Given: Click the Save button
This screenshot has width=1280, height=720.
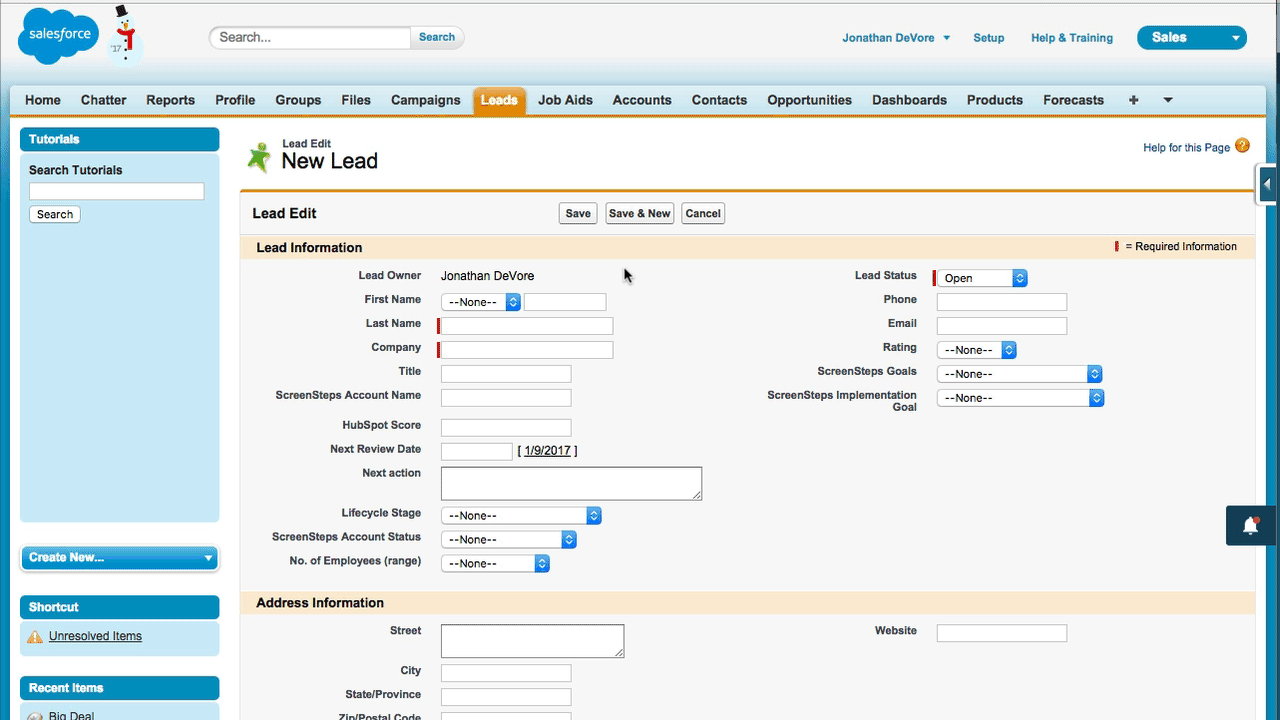Looking at the screenshot, I should 578,213.
